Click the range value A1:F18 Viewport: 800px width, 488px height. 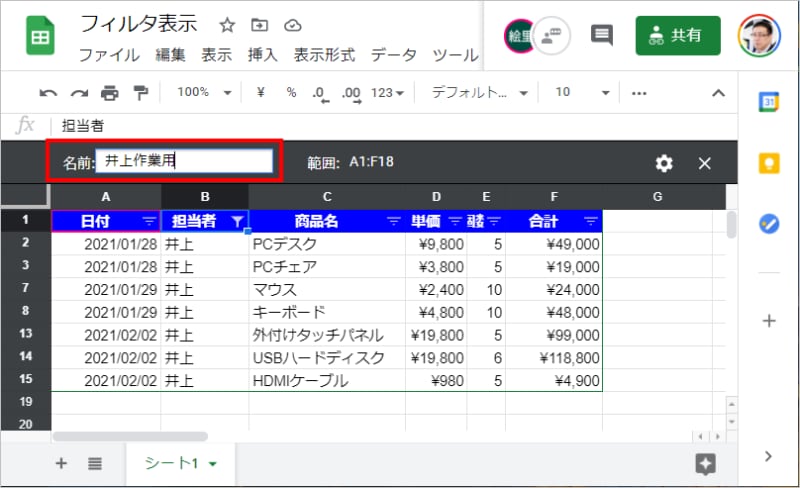coord(371,162)
